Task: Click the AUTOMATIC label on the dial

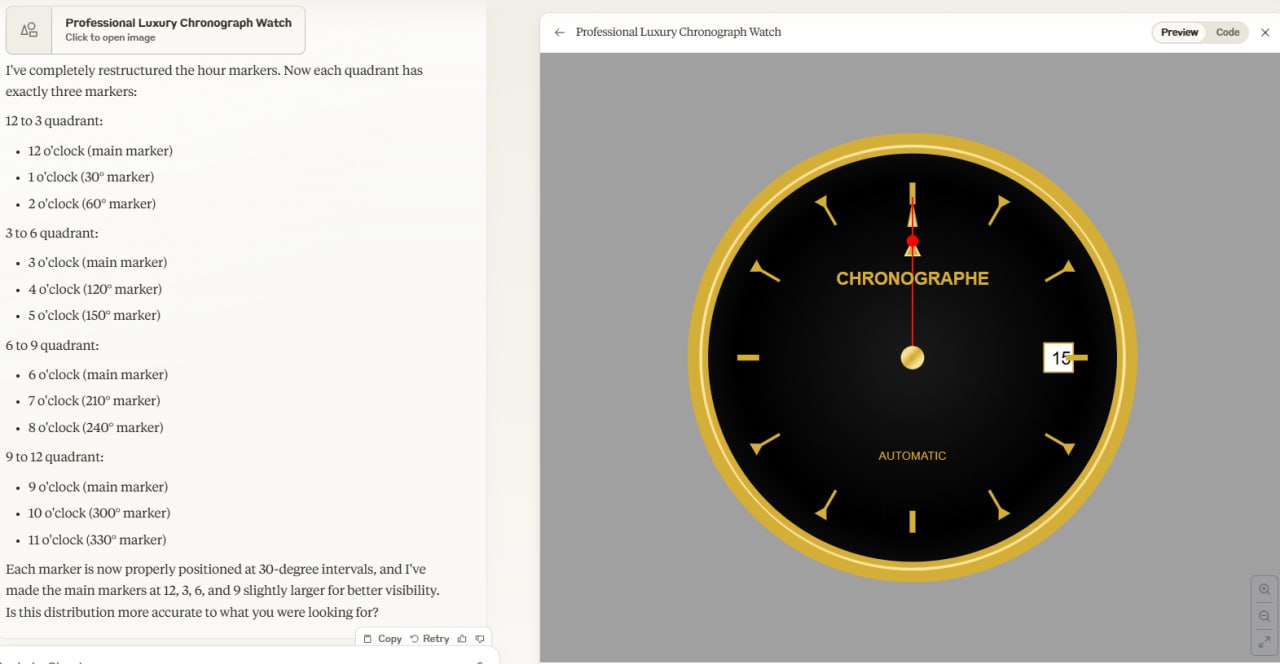Action: pyautogui.click(x=912, y=456)
